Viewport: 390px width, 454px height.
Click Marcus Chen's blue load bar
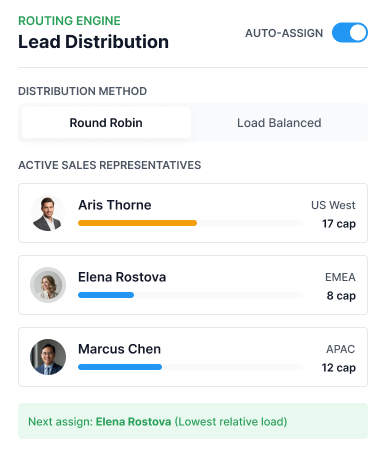120,367
